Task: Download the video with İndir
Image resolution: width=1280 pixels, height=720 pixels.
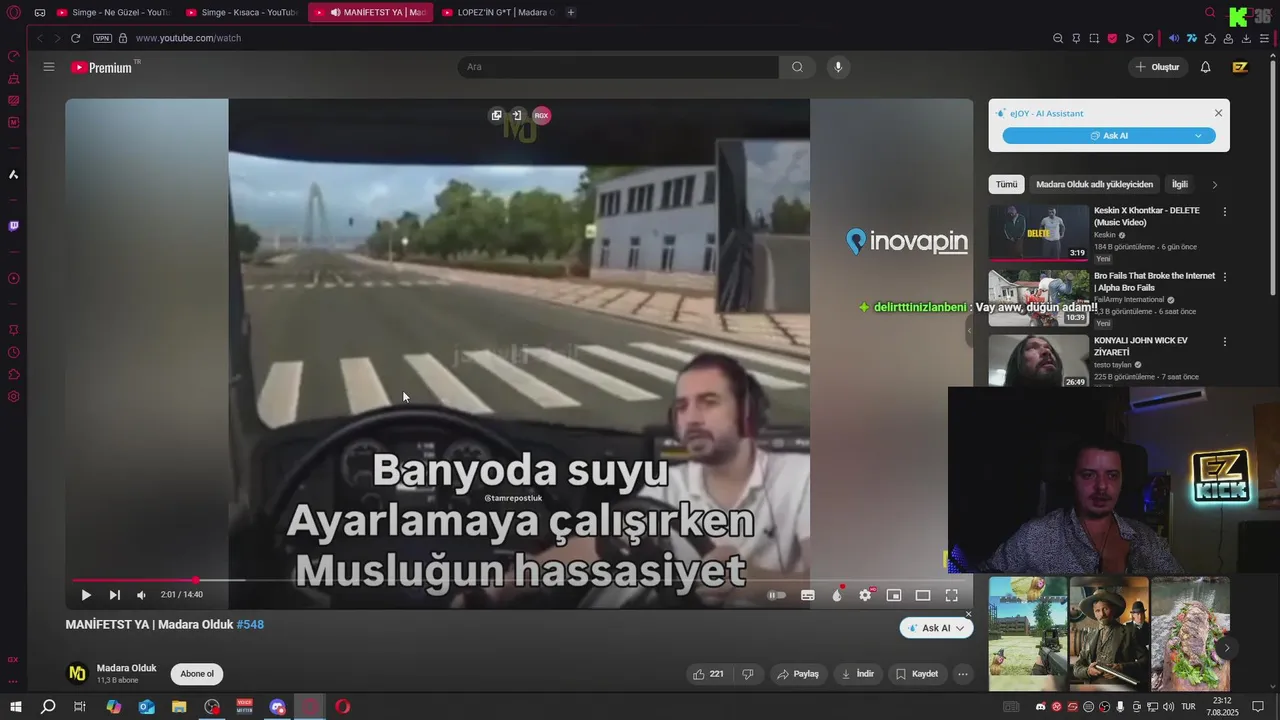Action: (x=857, y=674)
